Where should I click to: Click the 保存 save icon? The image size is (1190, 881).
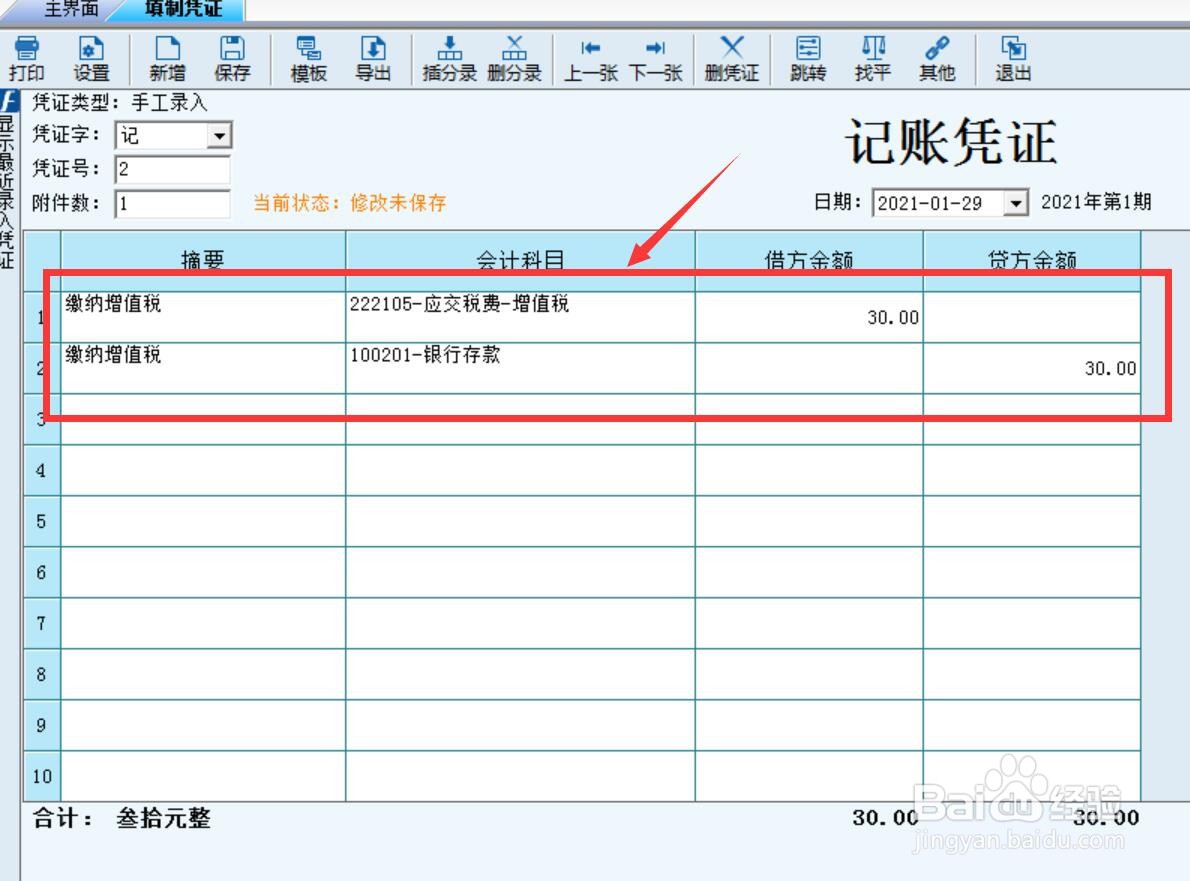point(233,57)
